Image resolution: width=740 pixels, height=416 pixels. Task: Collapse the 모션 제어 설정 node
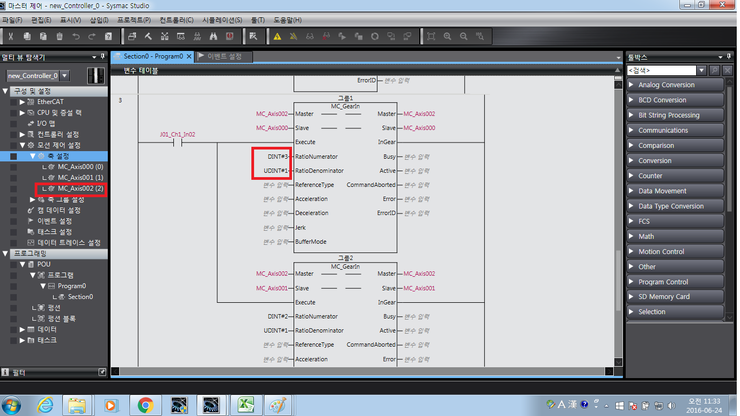click(22, 145)
